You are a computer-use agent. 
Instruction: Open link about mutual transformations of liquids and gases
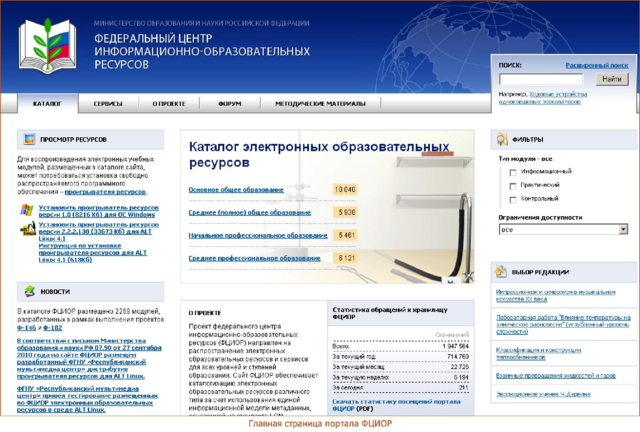pyautogui.click(x=556, y=376)
